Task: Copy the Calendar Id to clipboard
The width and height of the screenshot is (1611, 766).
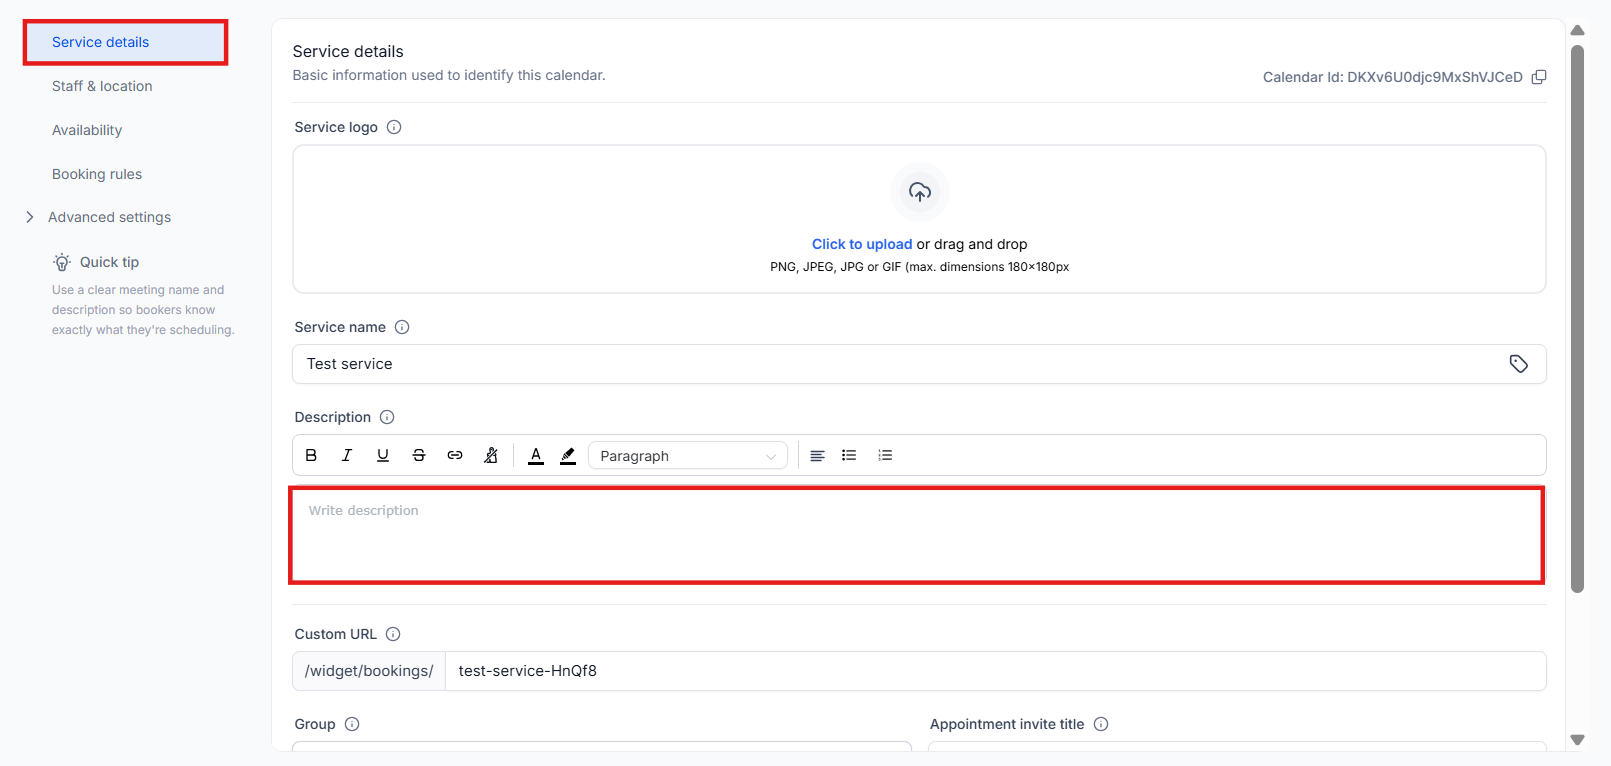Action: [1539, 77]
